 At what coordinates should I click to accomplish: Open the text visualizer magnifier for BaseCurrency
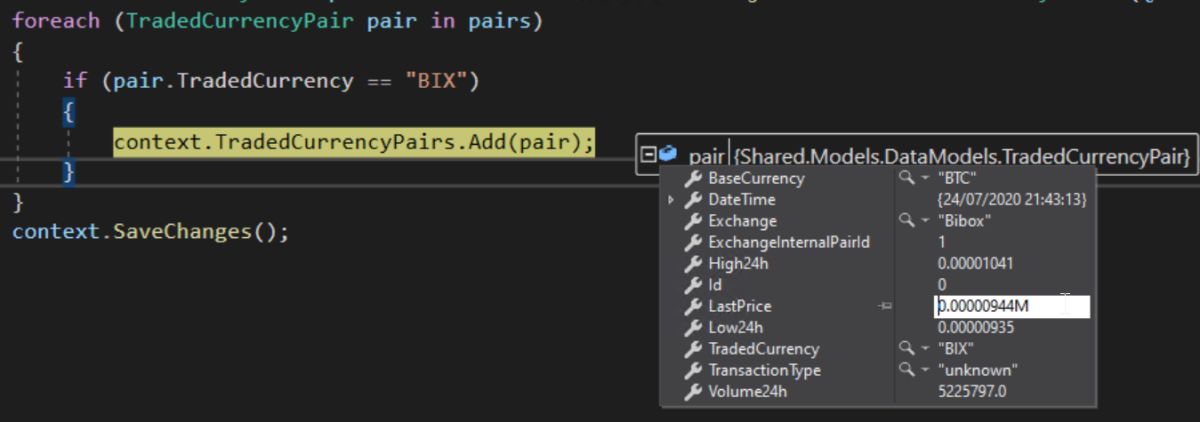tap(906, 178)
